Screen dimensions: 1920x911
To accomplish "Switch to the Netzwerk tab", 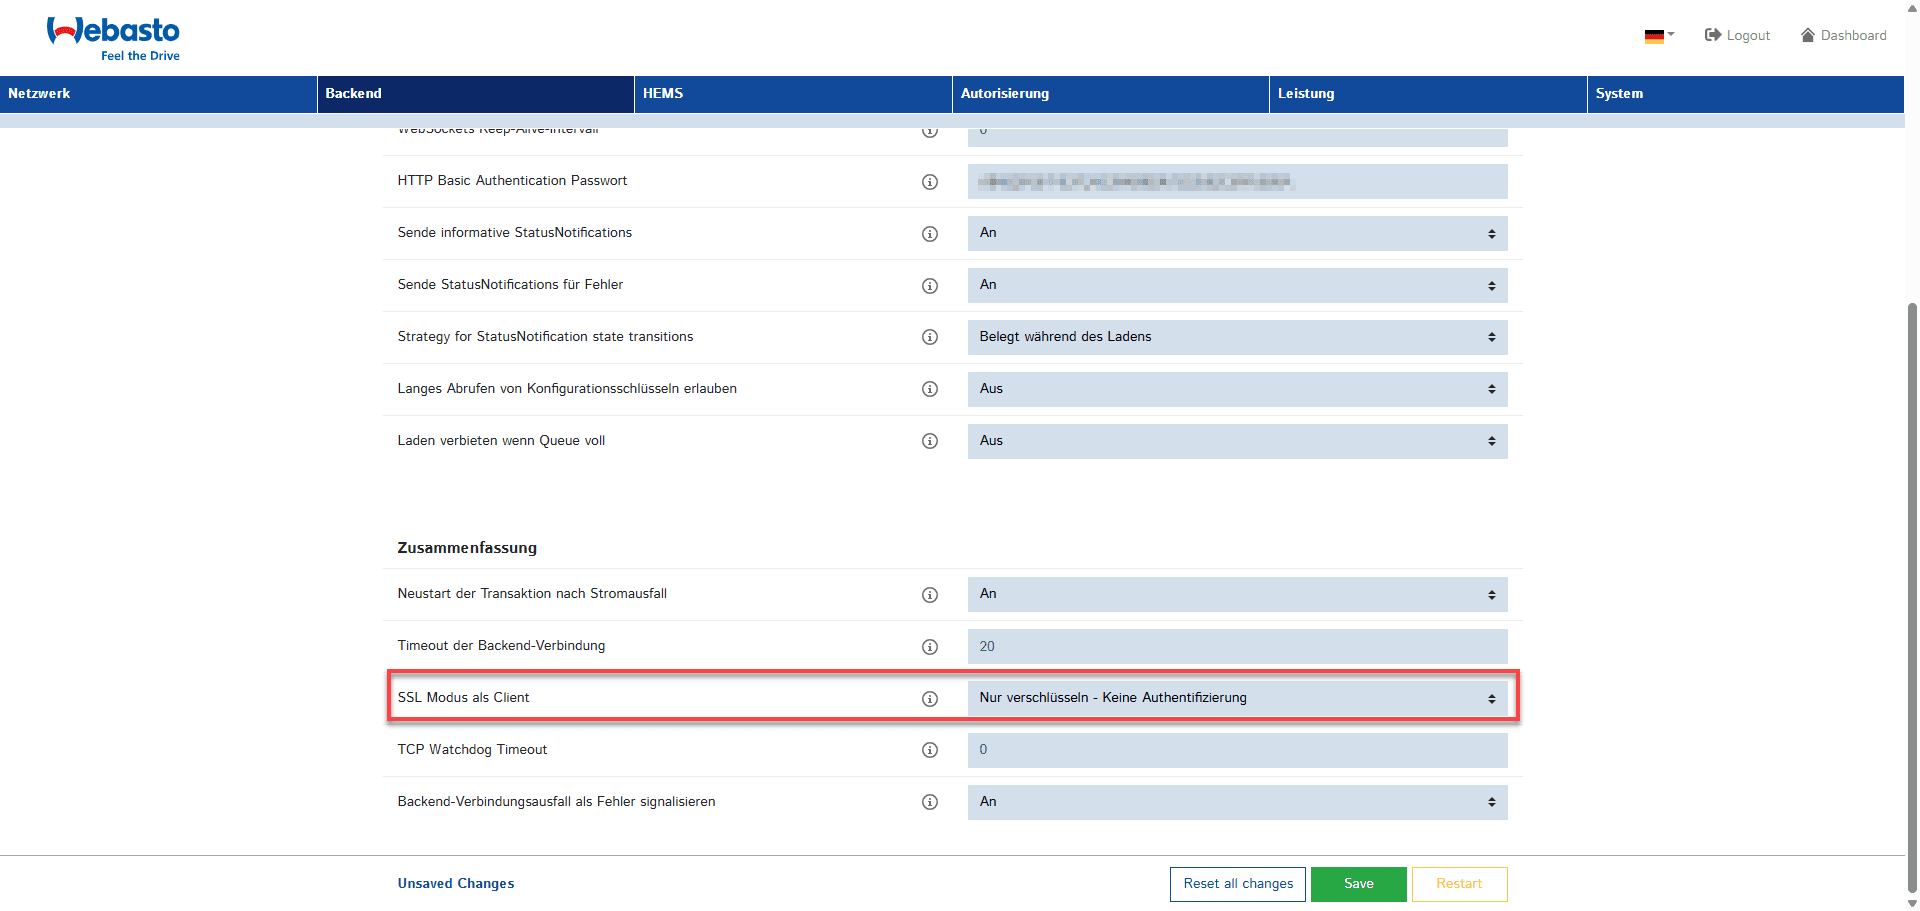I will click(158, 94).
